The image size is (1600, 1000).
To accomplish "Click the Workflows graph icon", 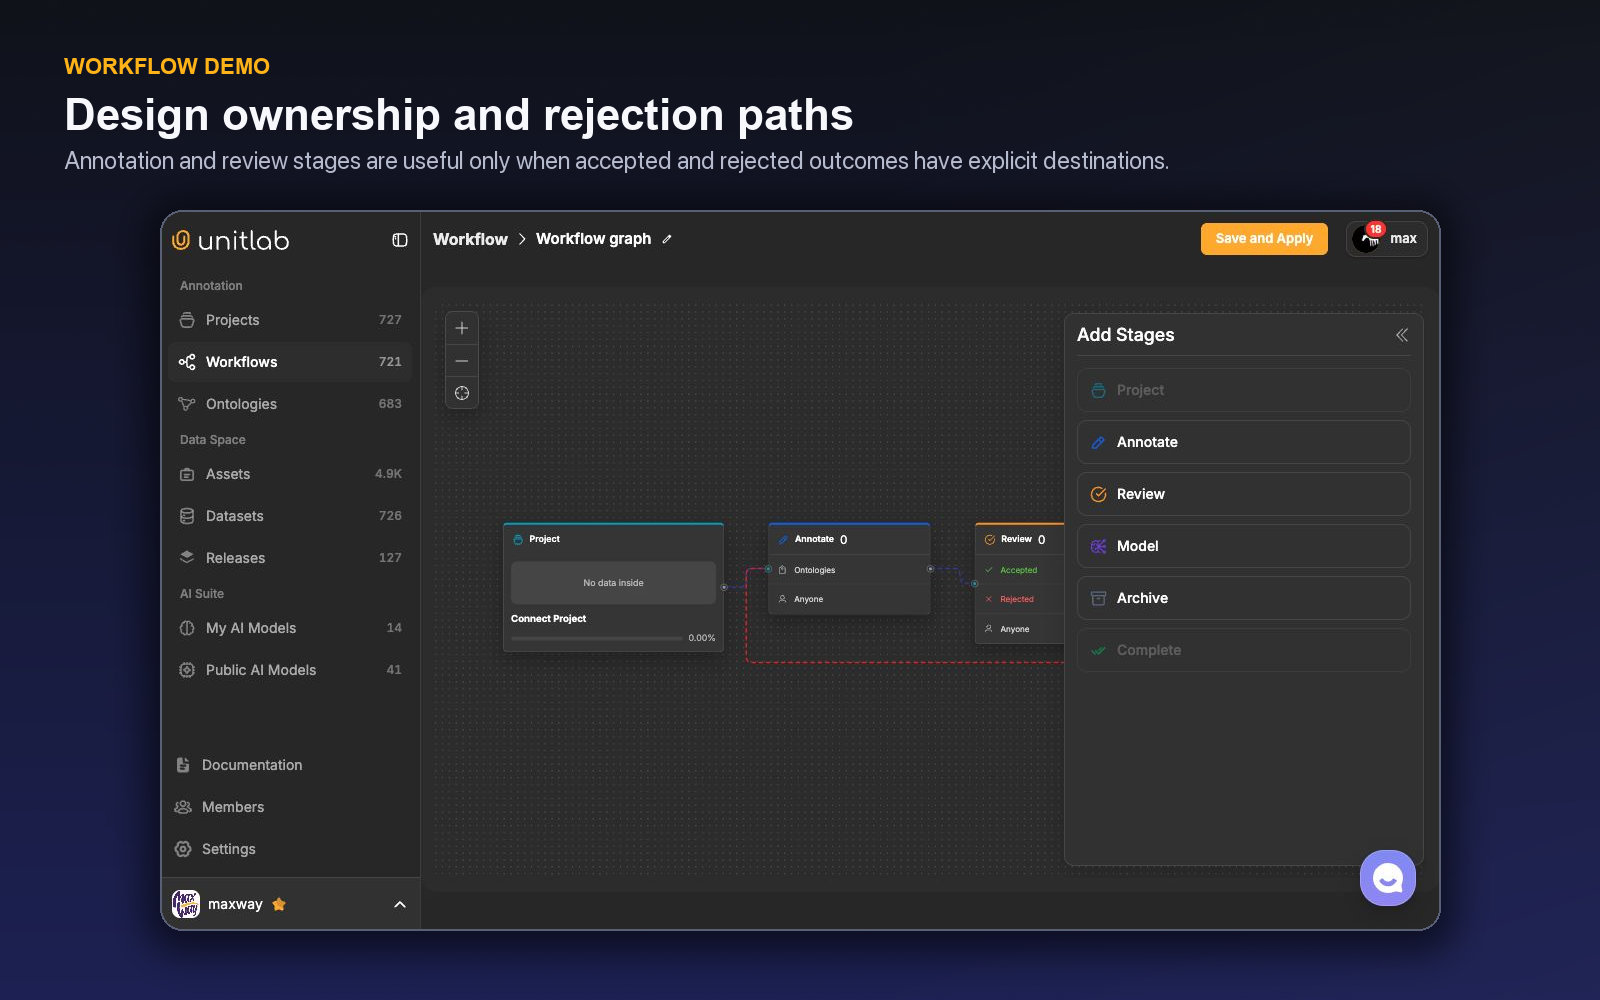I will click(x=187, y=362).
